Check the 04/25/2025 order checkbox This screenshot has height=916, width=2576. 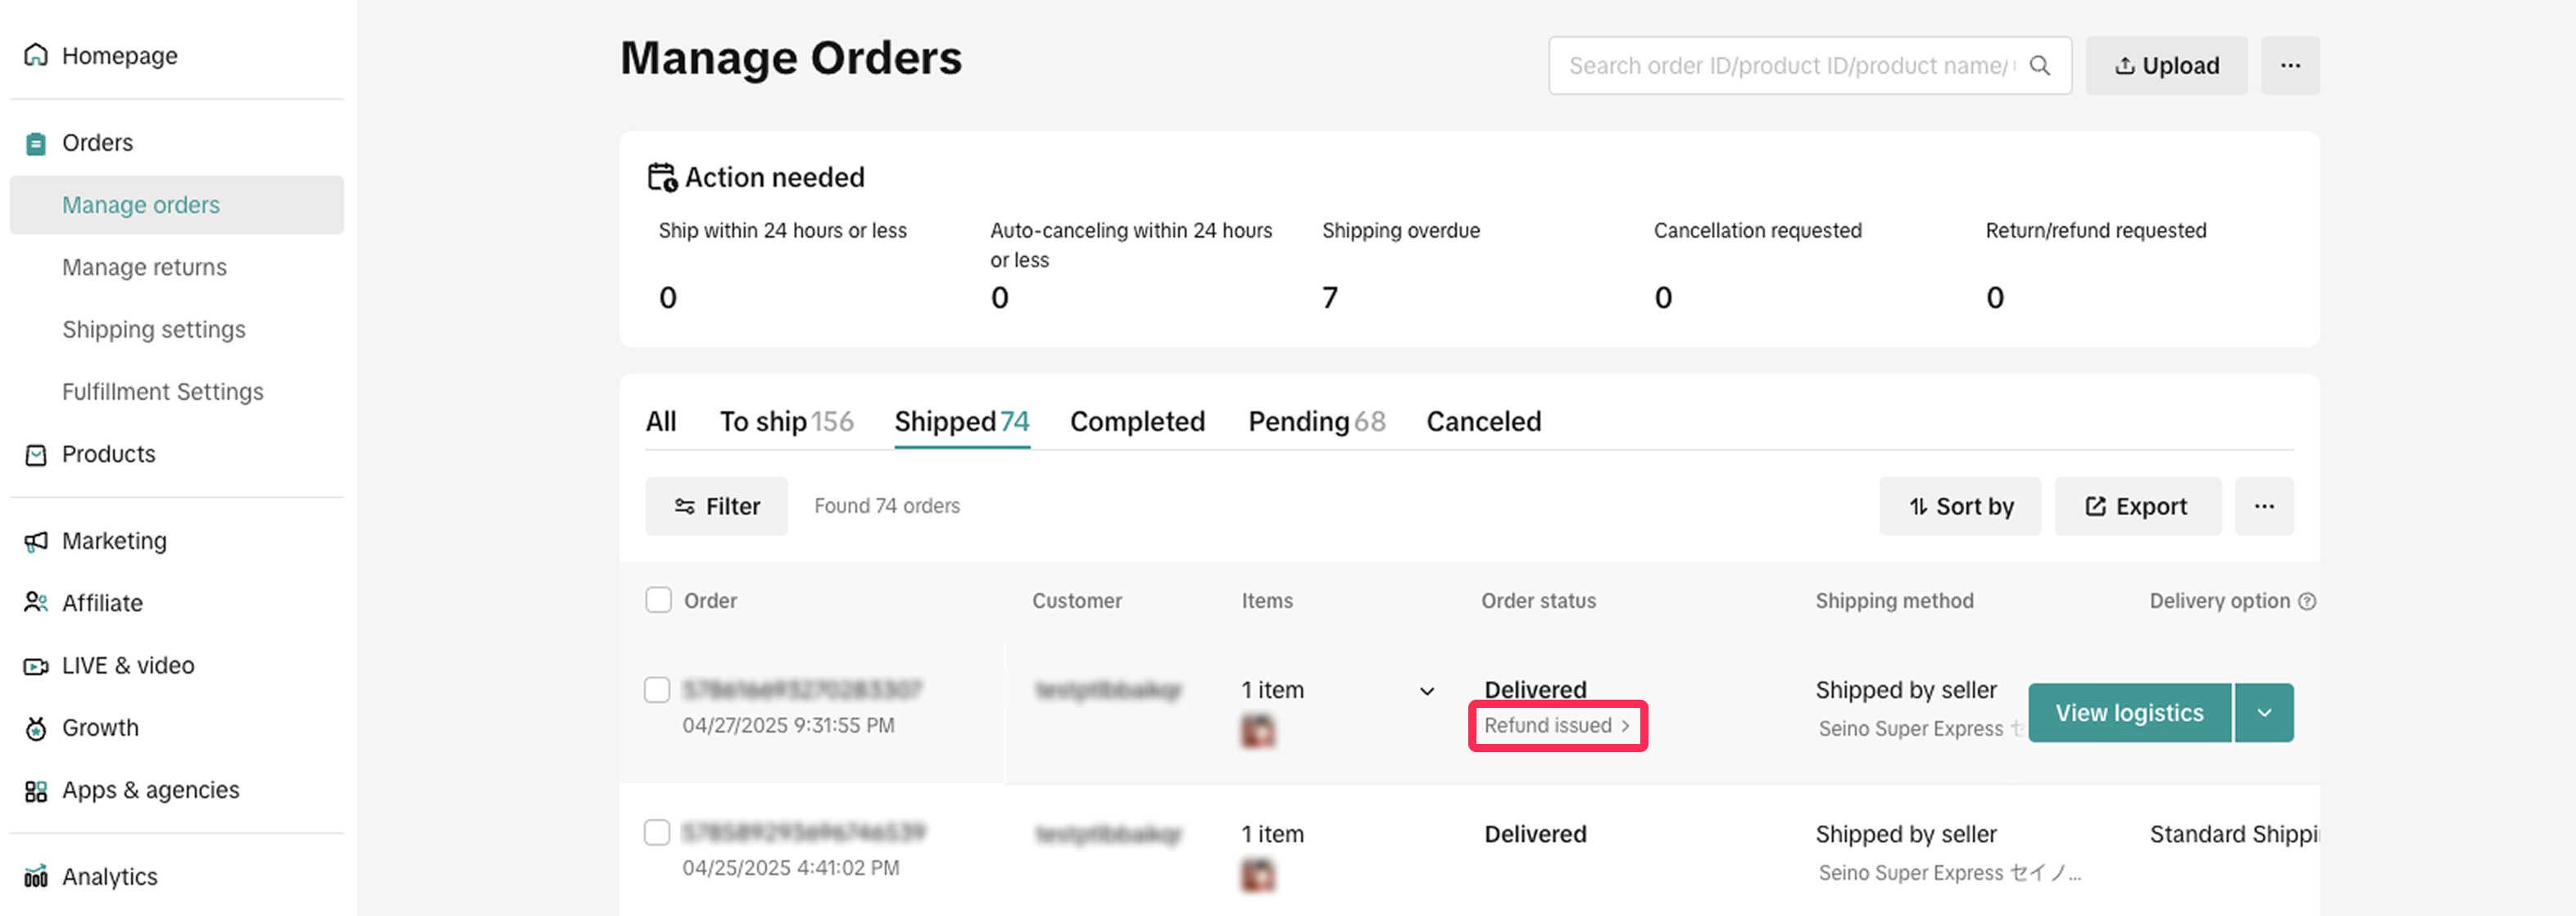[x=657, y=833]
